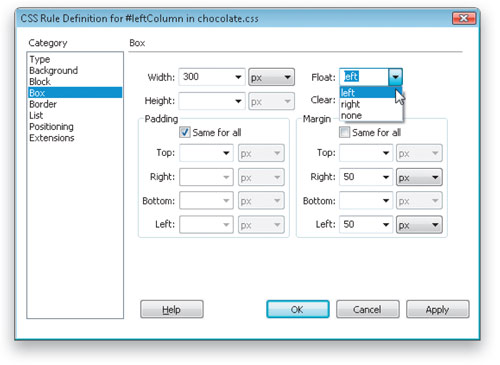Open the Margin Bottom value dropdown
Image resolution: width=500 pixels, height=365 pixels.
point(386,201)
